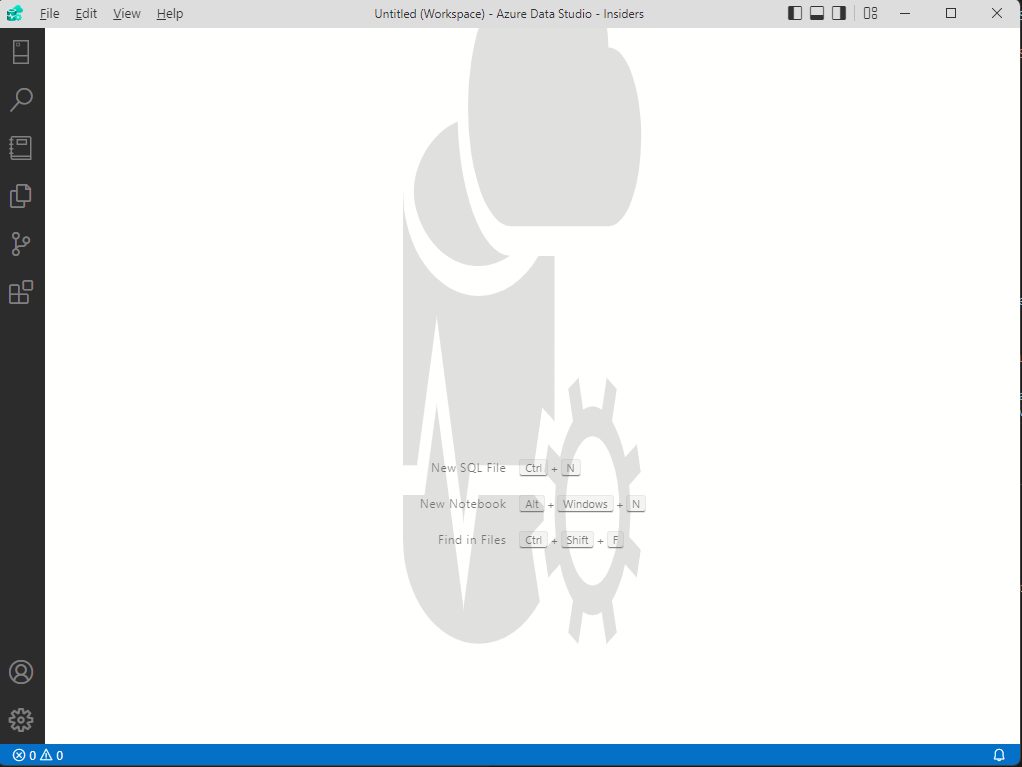The image size is (1022, 767).
Task: Open the Customize Layout control
Action: coord(869,13)
